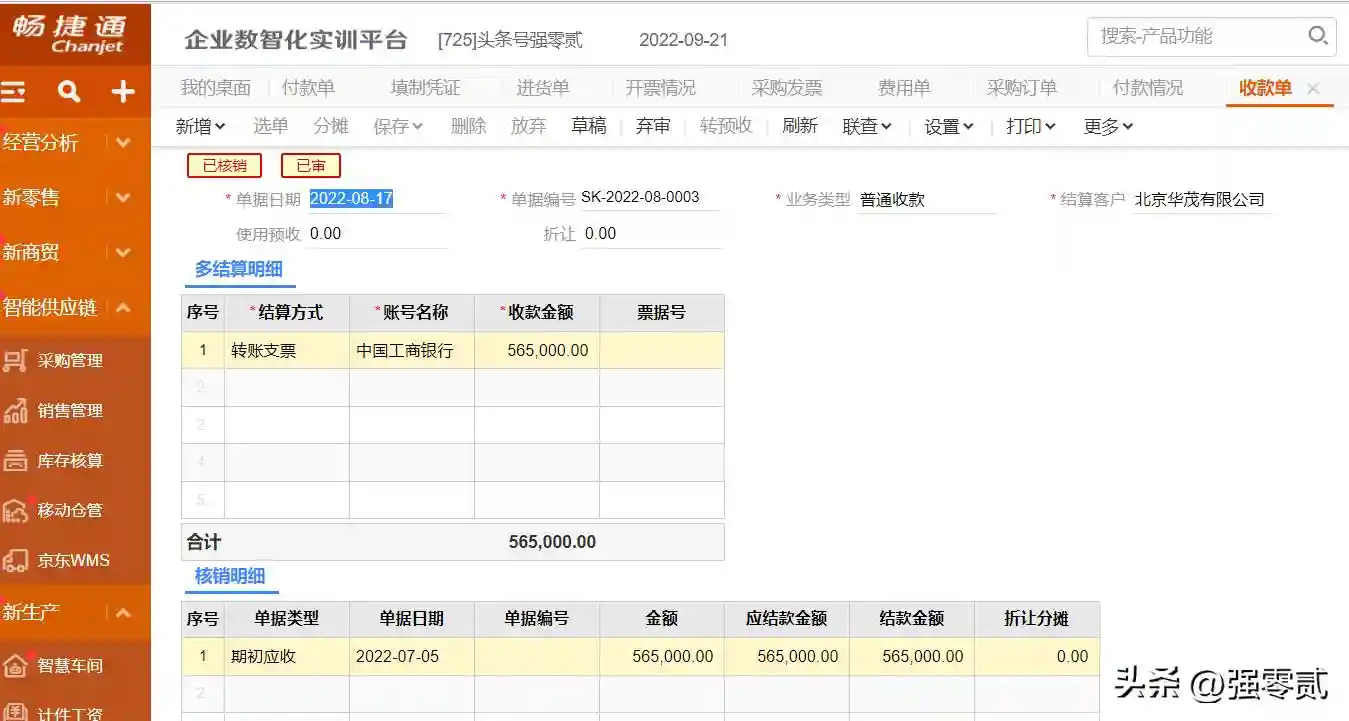The width and height of the screenshot is (1349, 721).
Task: Open 库存核算 module
Action: click(x=70, y=461)
